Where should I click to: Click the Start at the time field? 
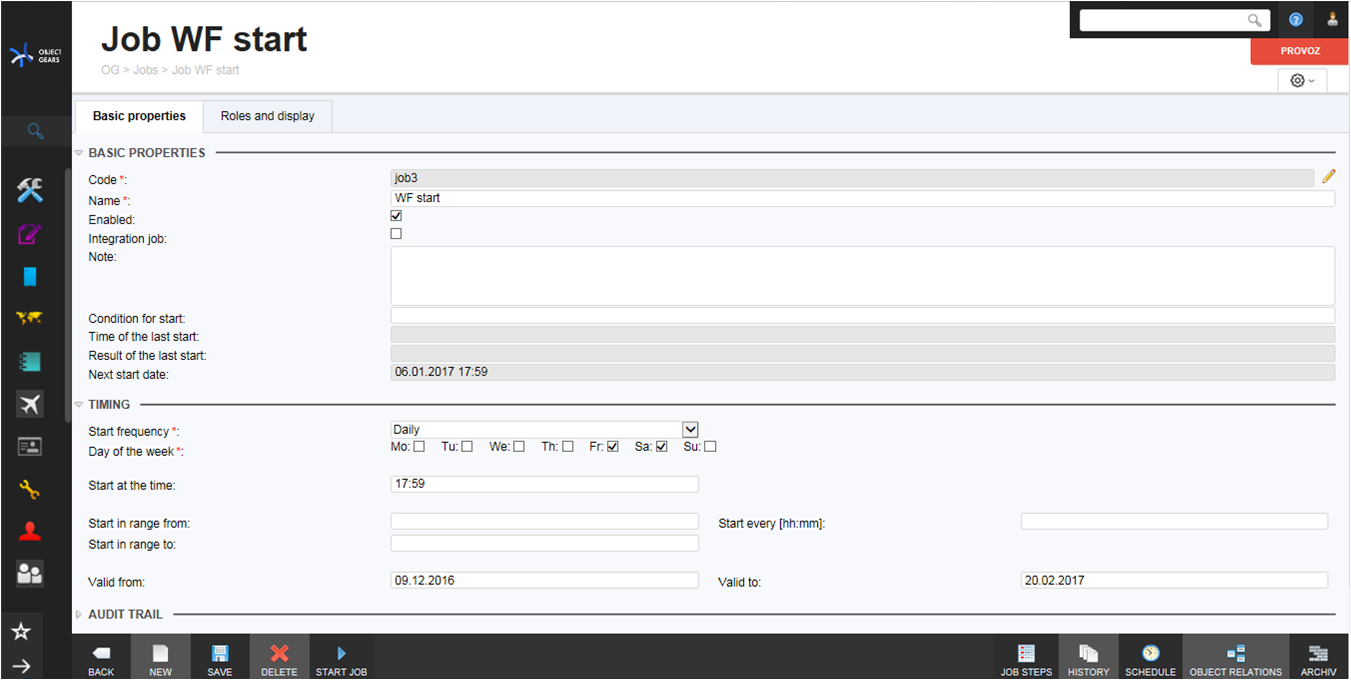544,483
